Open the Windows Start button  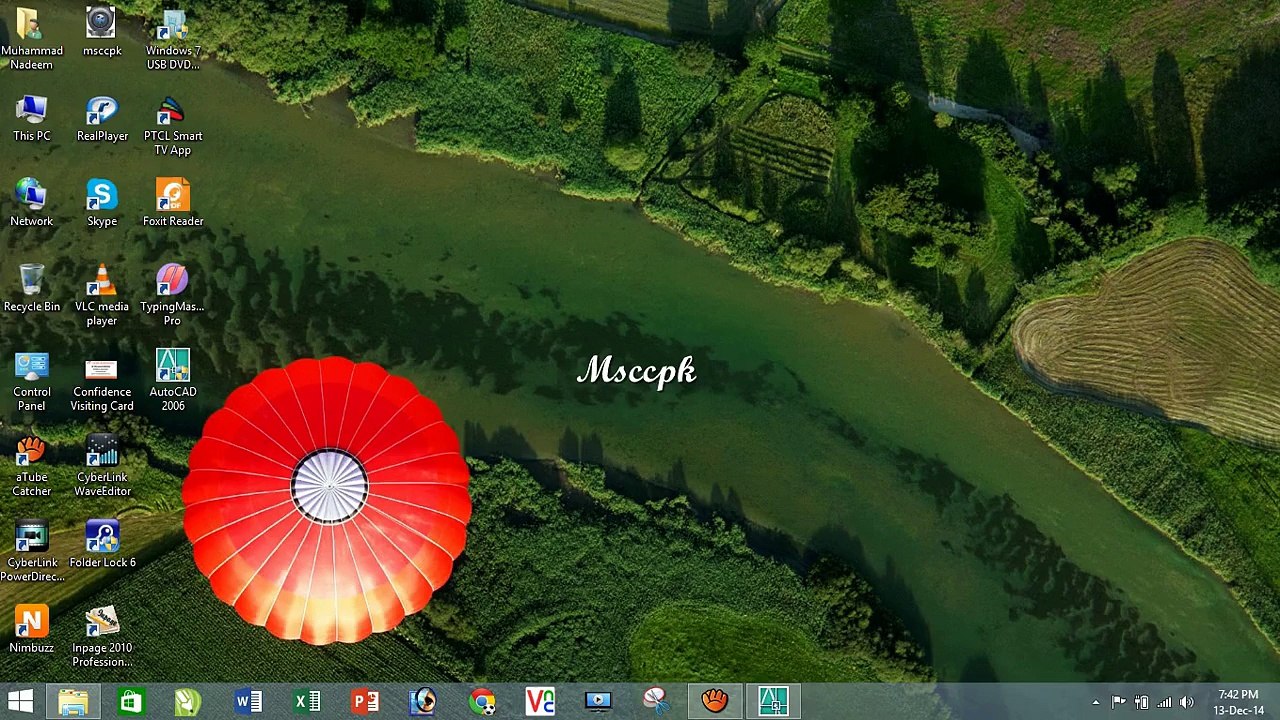pyautogui.click(x=20, y=701)
